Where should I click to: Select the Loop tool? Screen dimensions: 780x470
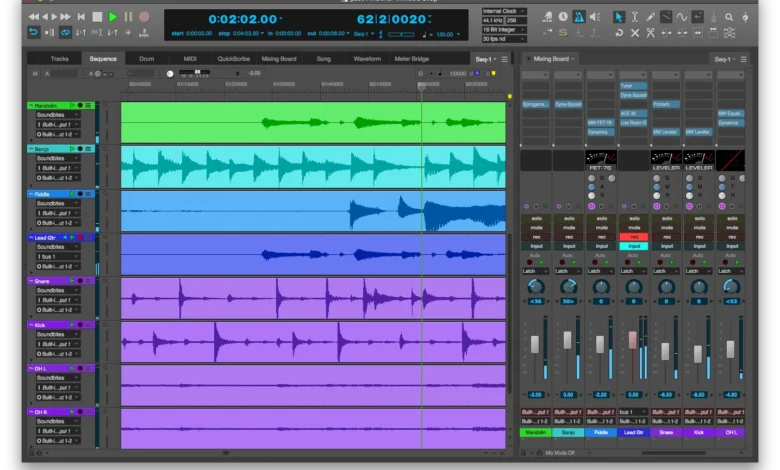point(619,33)
